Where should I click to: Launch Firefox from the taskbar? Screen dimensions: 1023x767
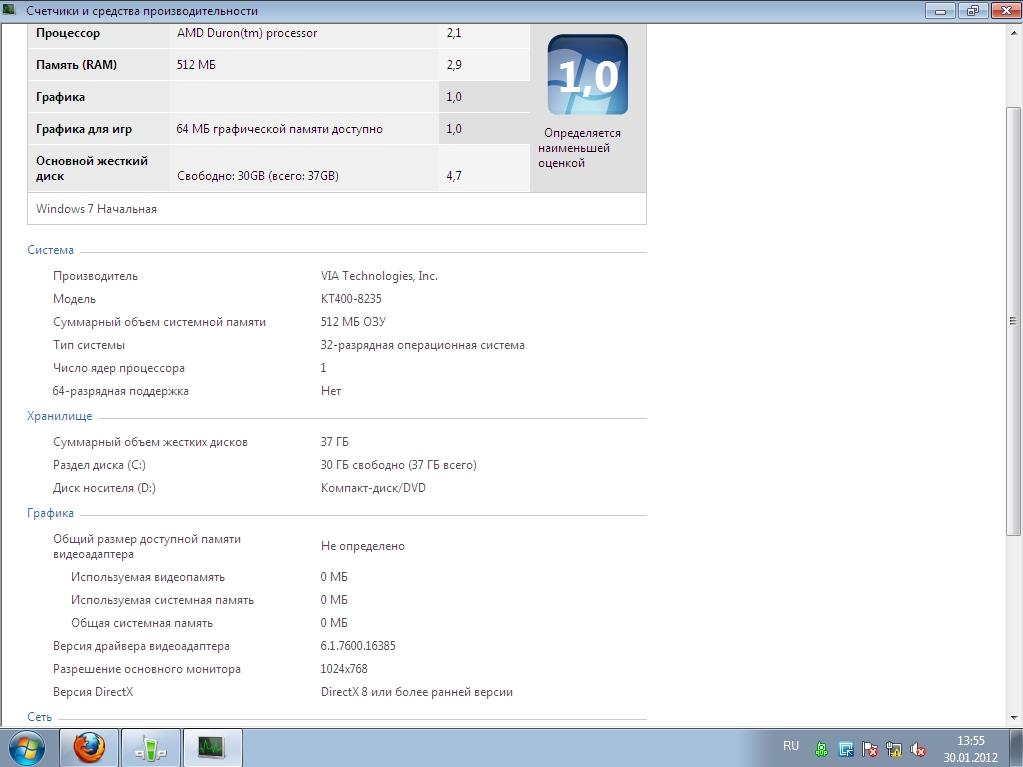89,747
